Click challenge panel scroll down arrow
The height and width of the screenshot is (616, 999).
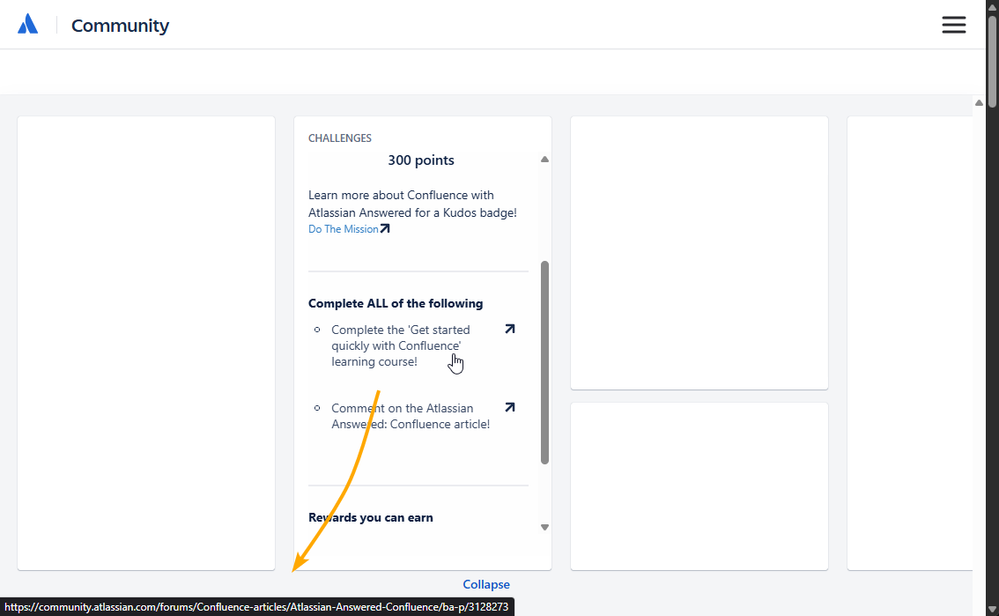545,527
